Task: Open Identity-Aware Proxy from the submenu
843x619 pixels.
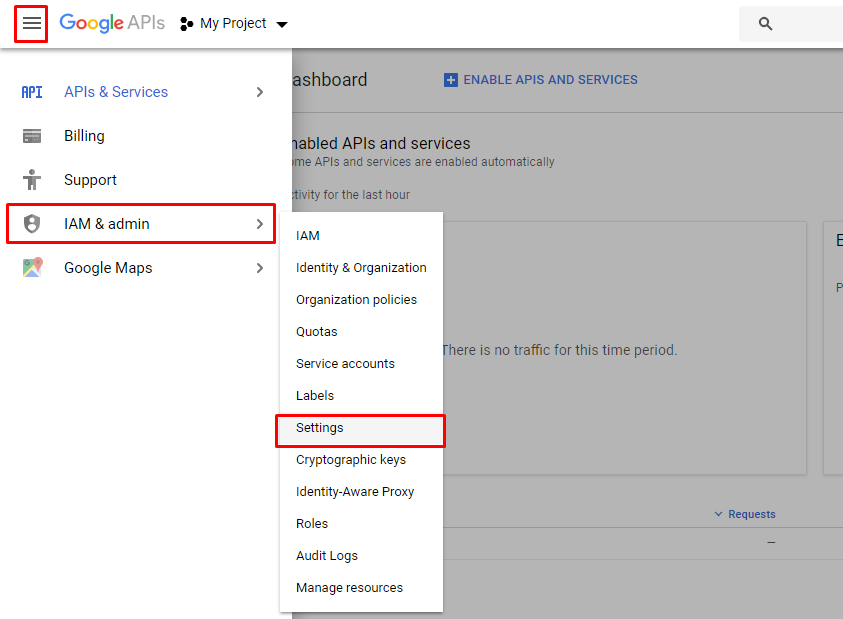Action: tap(361, 492)
